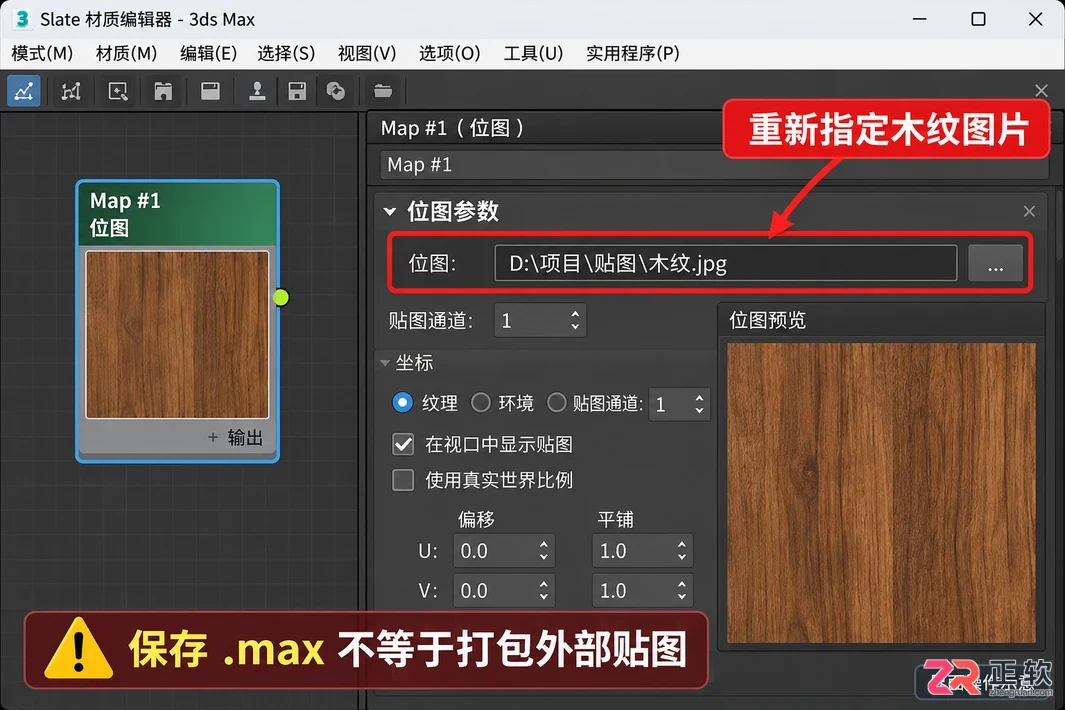Decrease the V 平铺 value

point(682,597)
